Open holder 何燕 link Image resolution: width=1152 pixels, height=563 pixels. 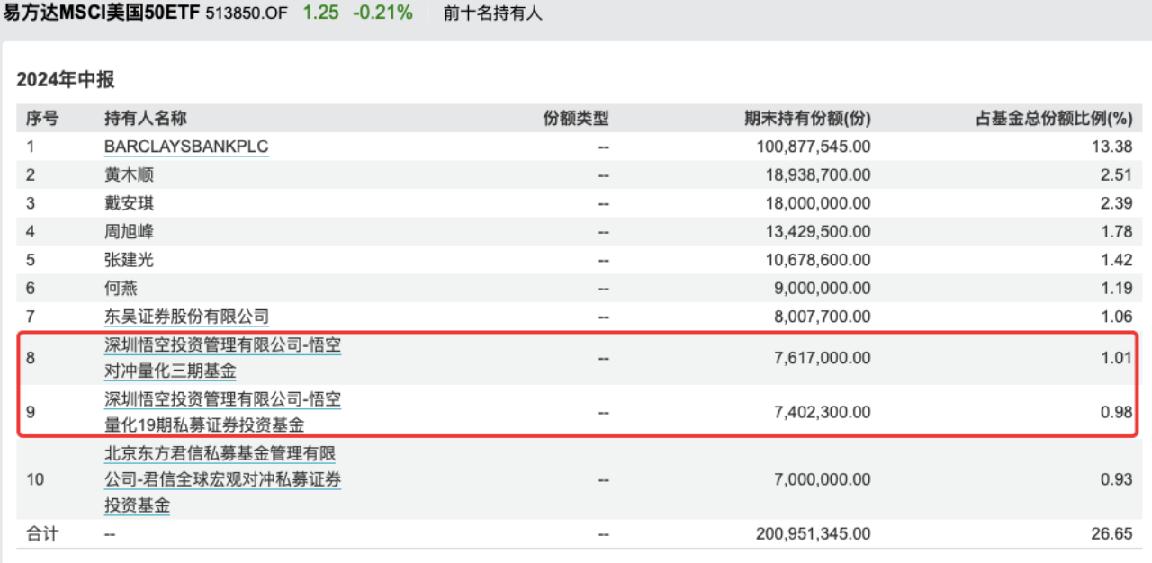coord(120,288)
